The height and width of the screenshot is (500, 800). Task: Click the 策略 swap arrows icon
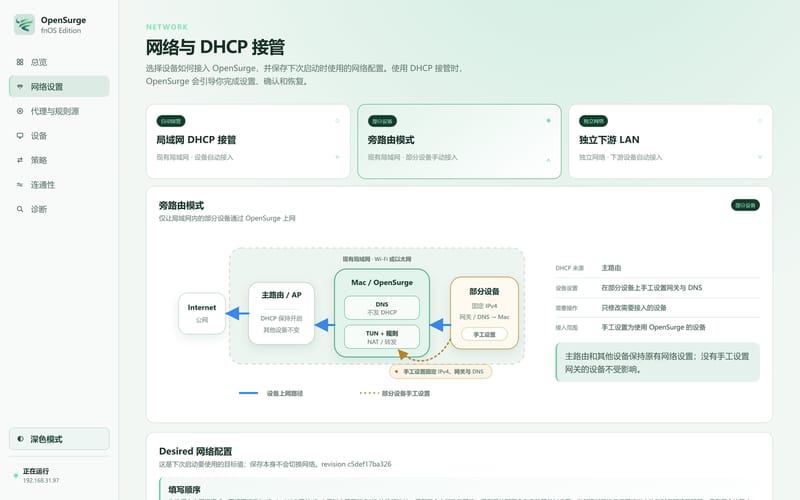pos(20,160)
